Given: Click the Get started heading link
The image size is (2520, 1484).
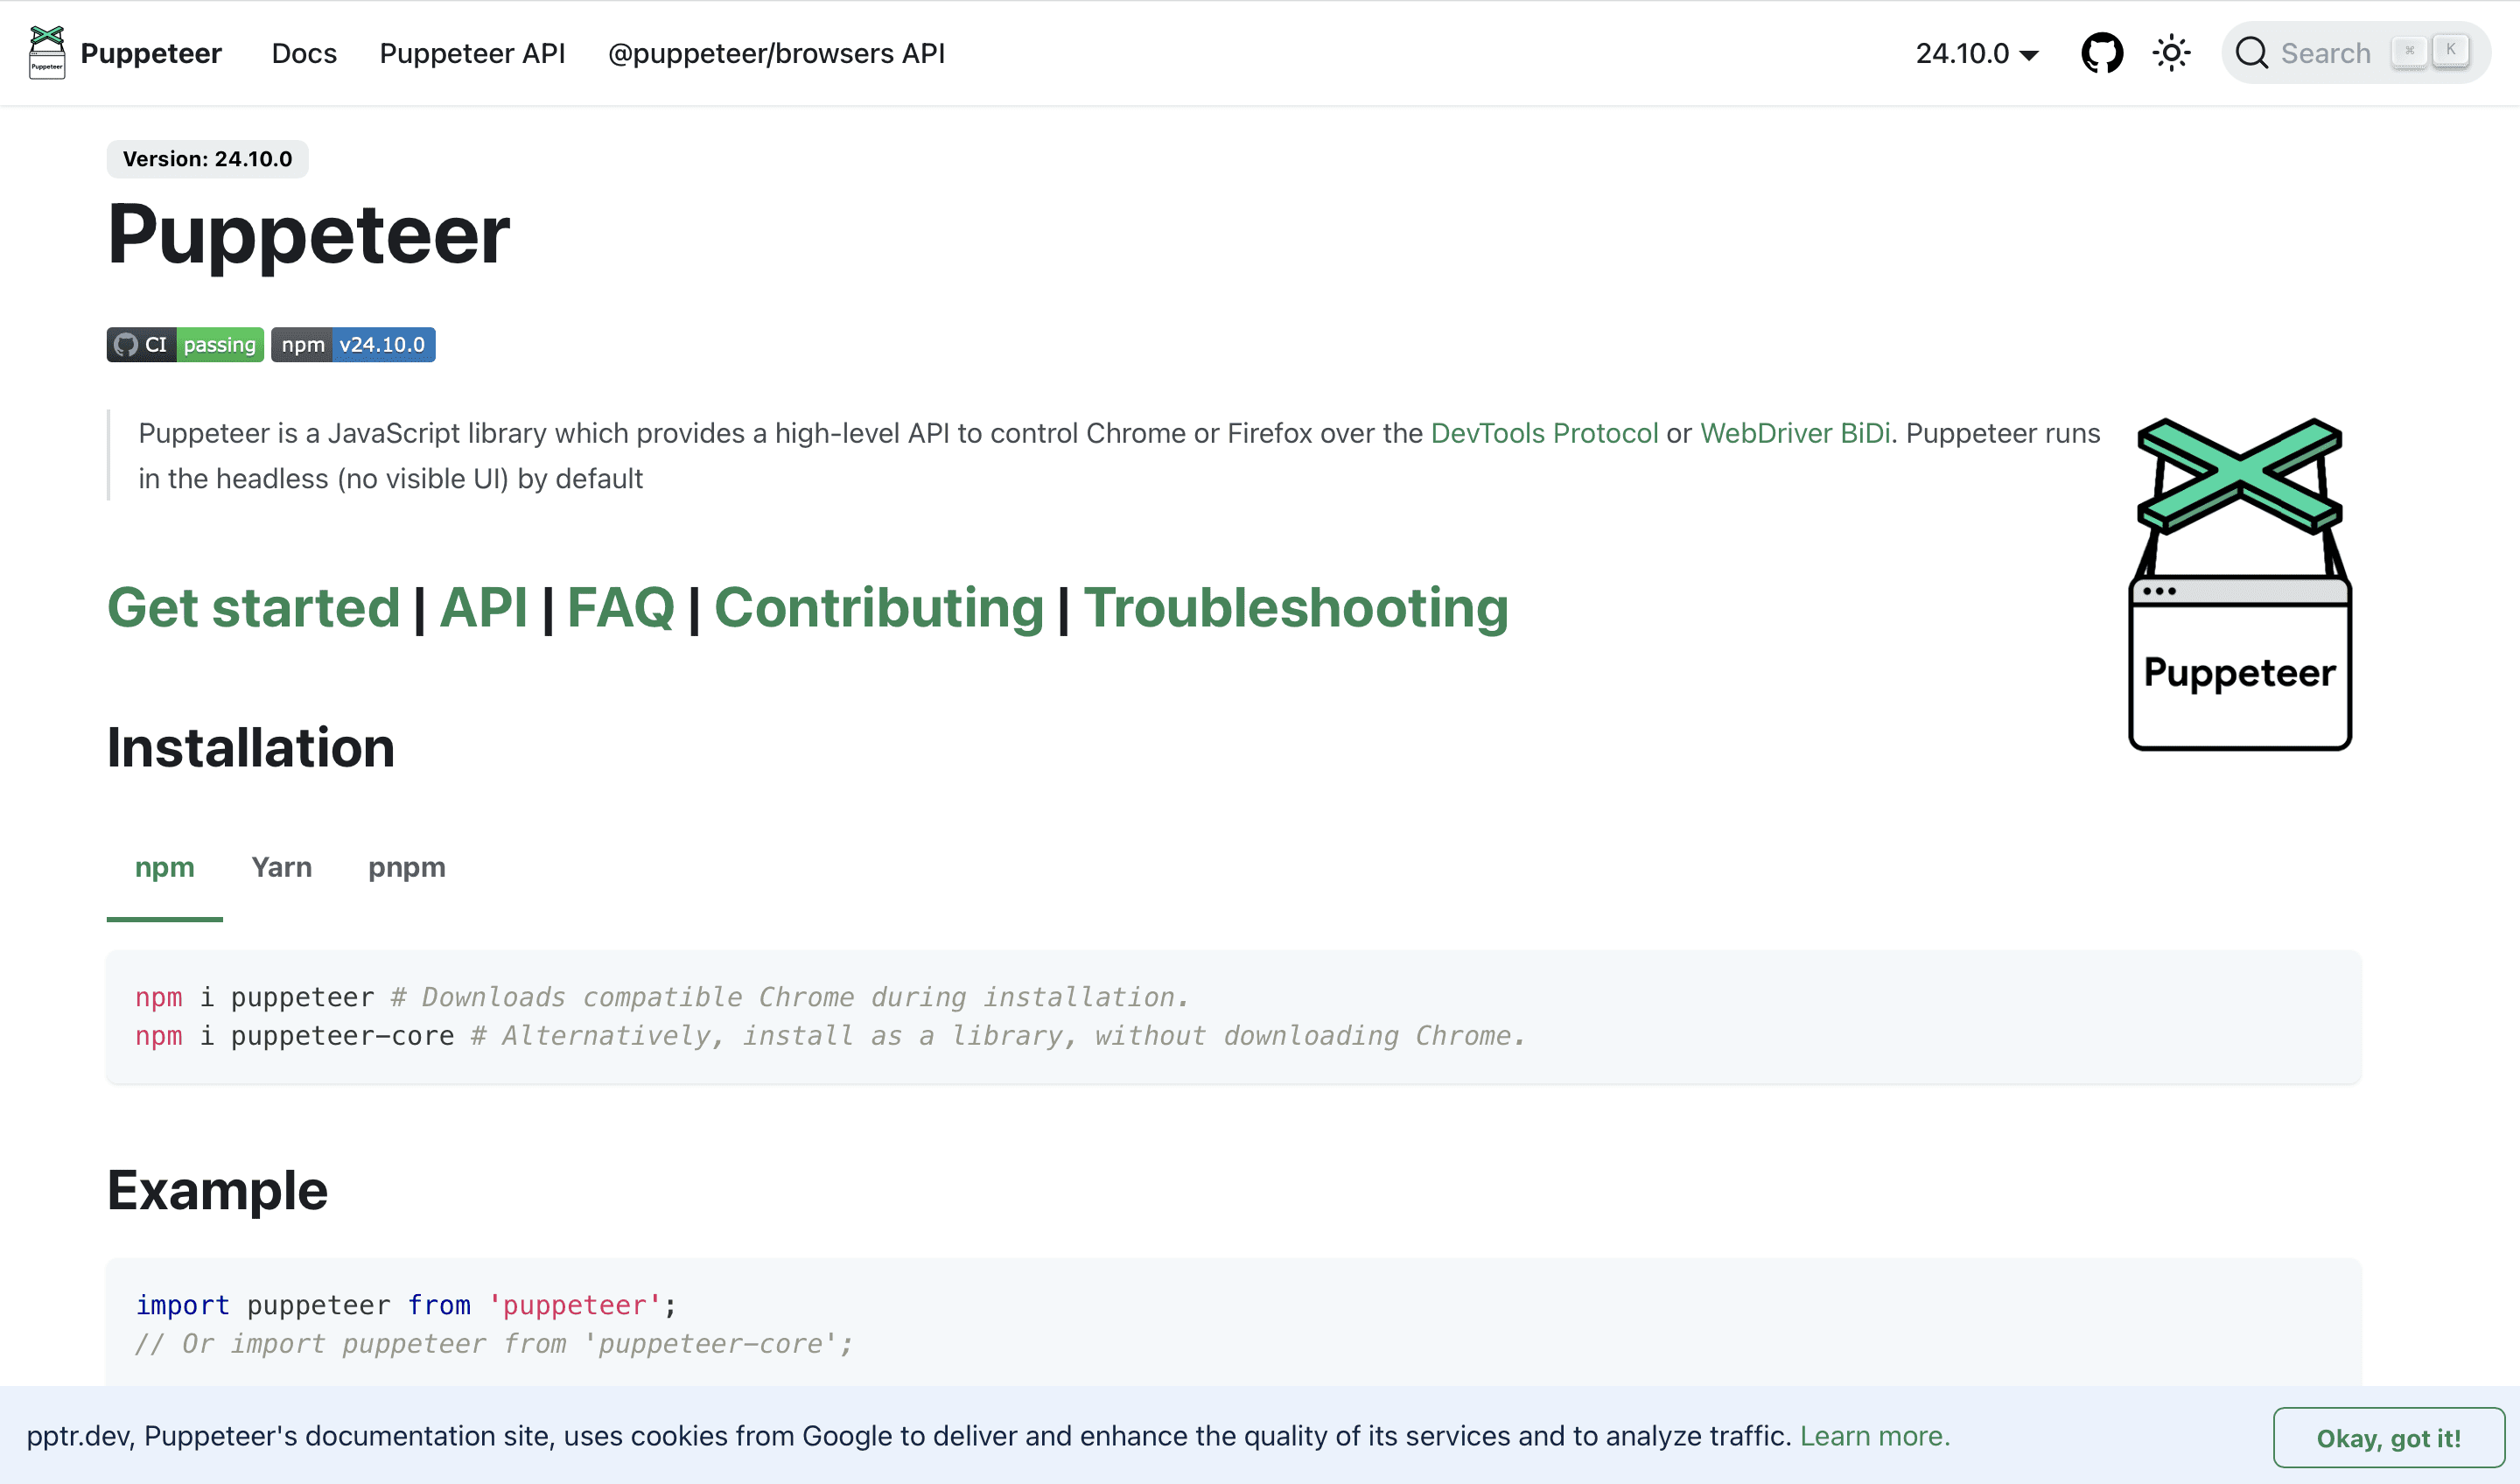Looking at the screenshot, I should tap(254, 608).
